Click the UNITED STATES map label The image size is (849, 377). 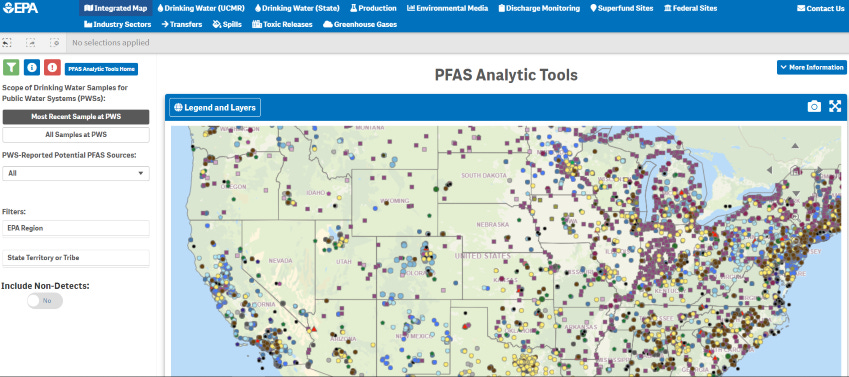482,256
